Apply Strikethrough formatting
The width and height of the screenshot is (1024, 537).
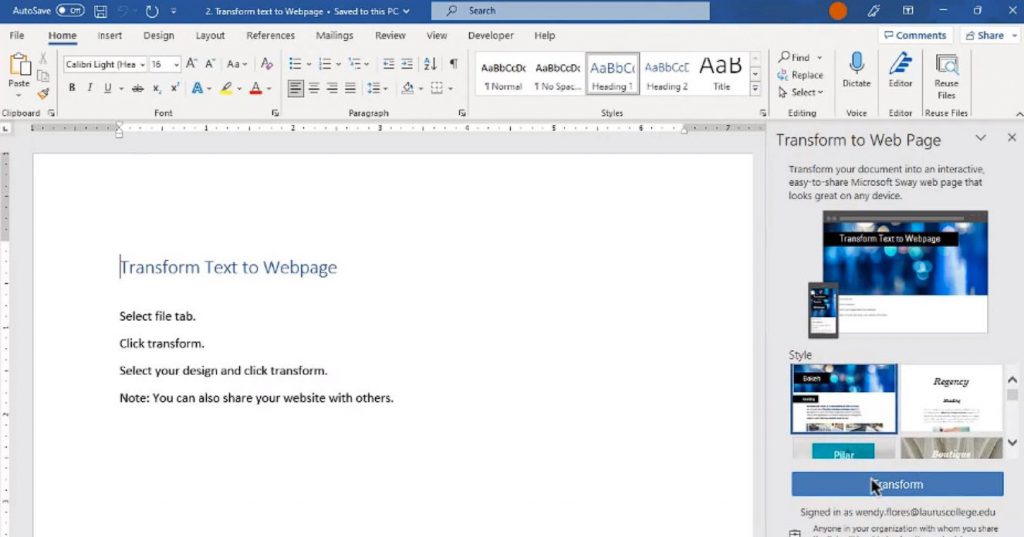(x=137, y=88)
